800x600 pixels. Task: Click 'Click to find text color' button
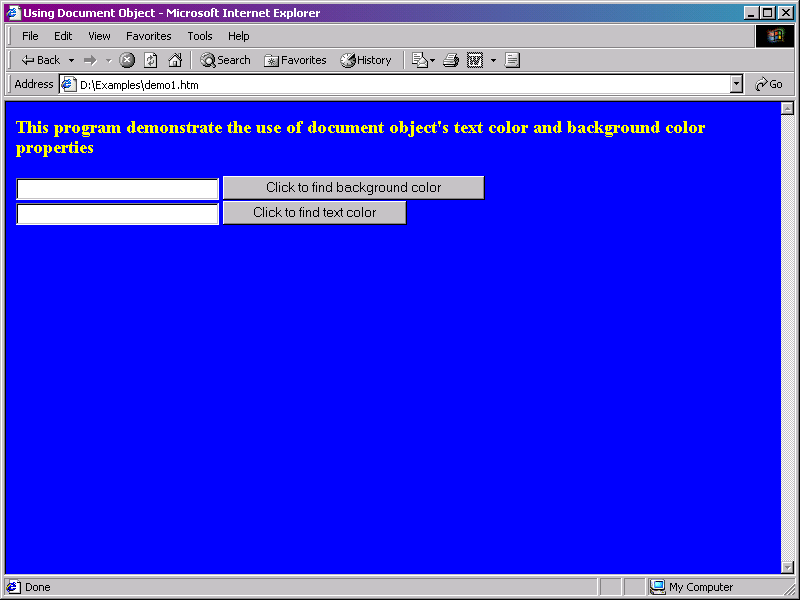click(x=314, y=213)
